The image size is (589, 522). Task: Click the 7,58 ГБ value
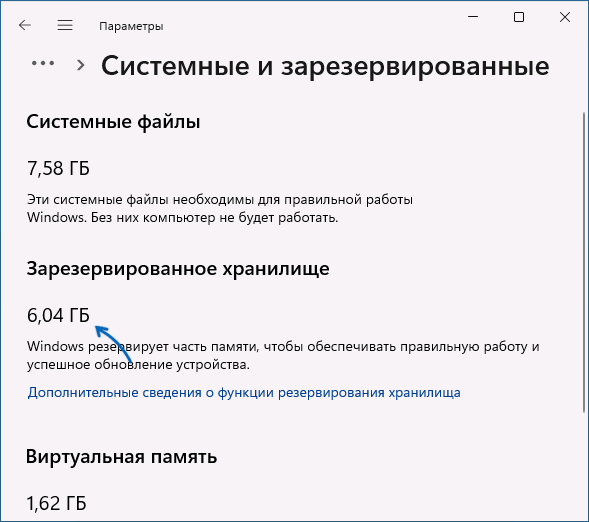click(58, 168)
